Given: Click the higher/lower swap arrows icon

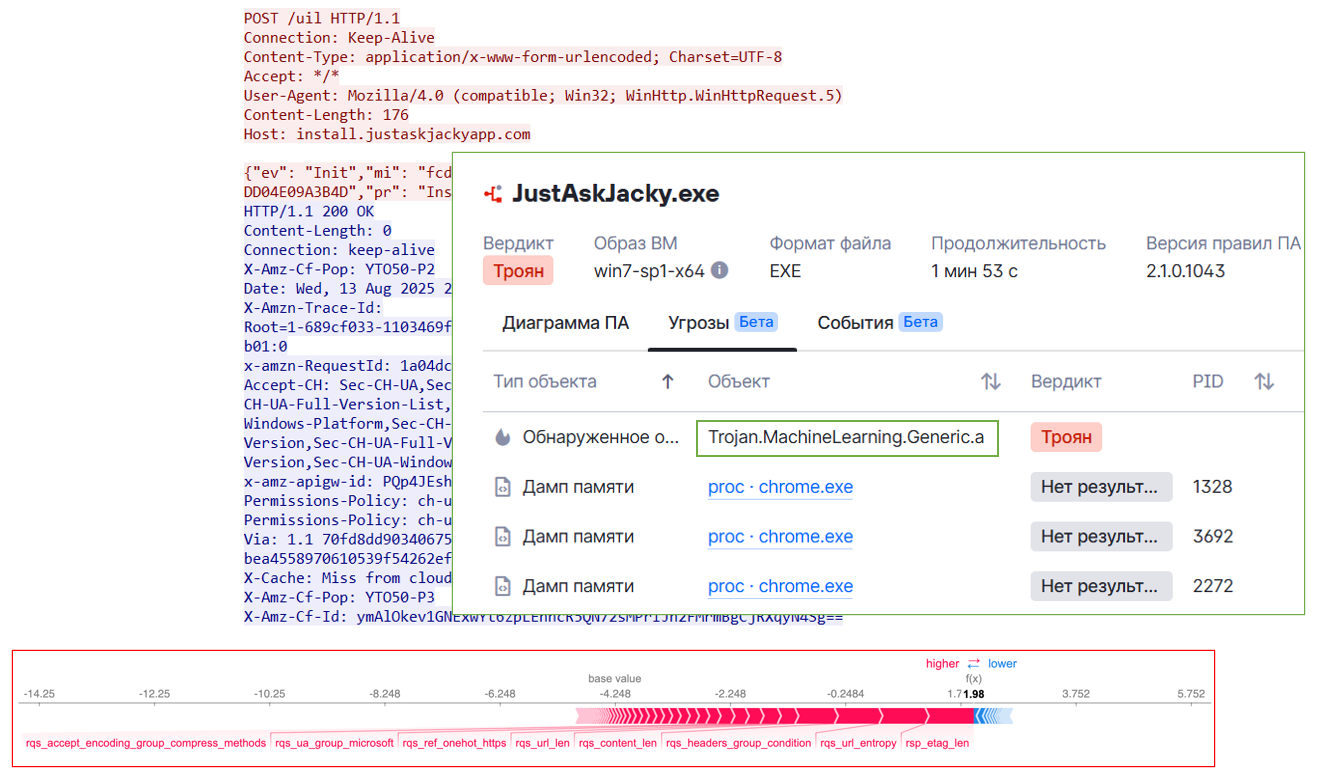Looking at the screenshot, I should tap(973, 664).
